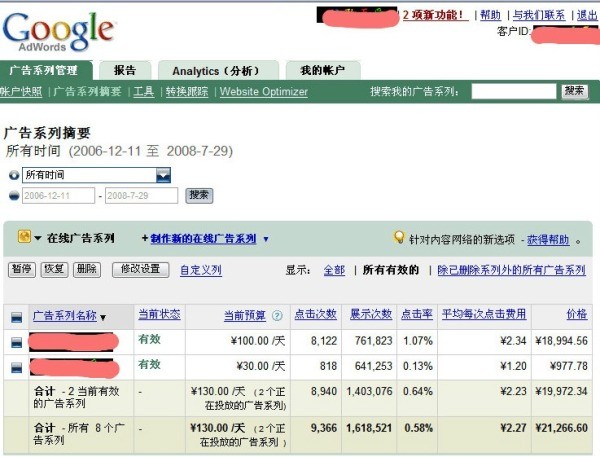Screen dimensions: 600x457
Task: Click the help icon beside 当前预算
Action: pos(277,315)
